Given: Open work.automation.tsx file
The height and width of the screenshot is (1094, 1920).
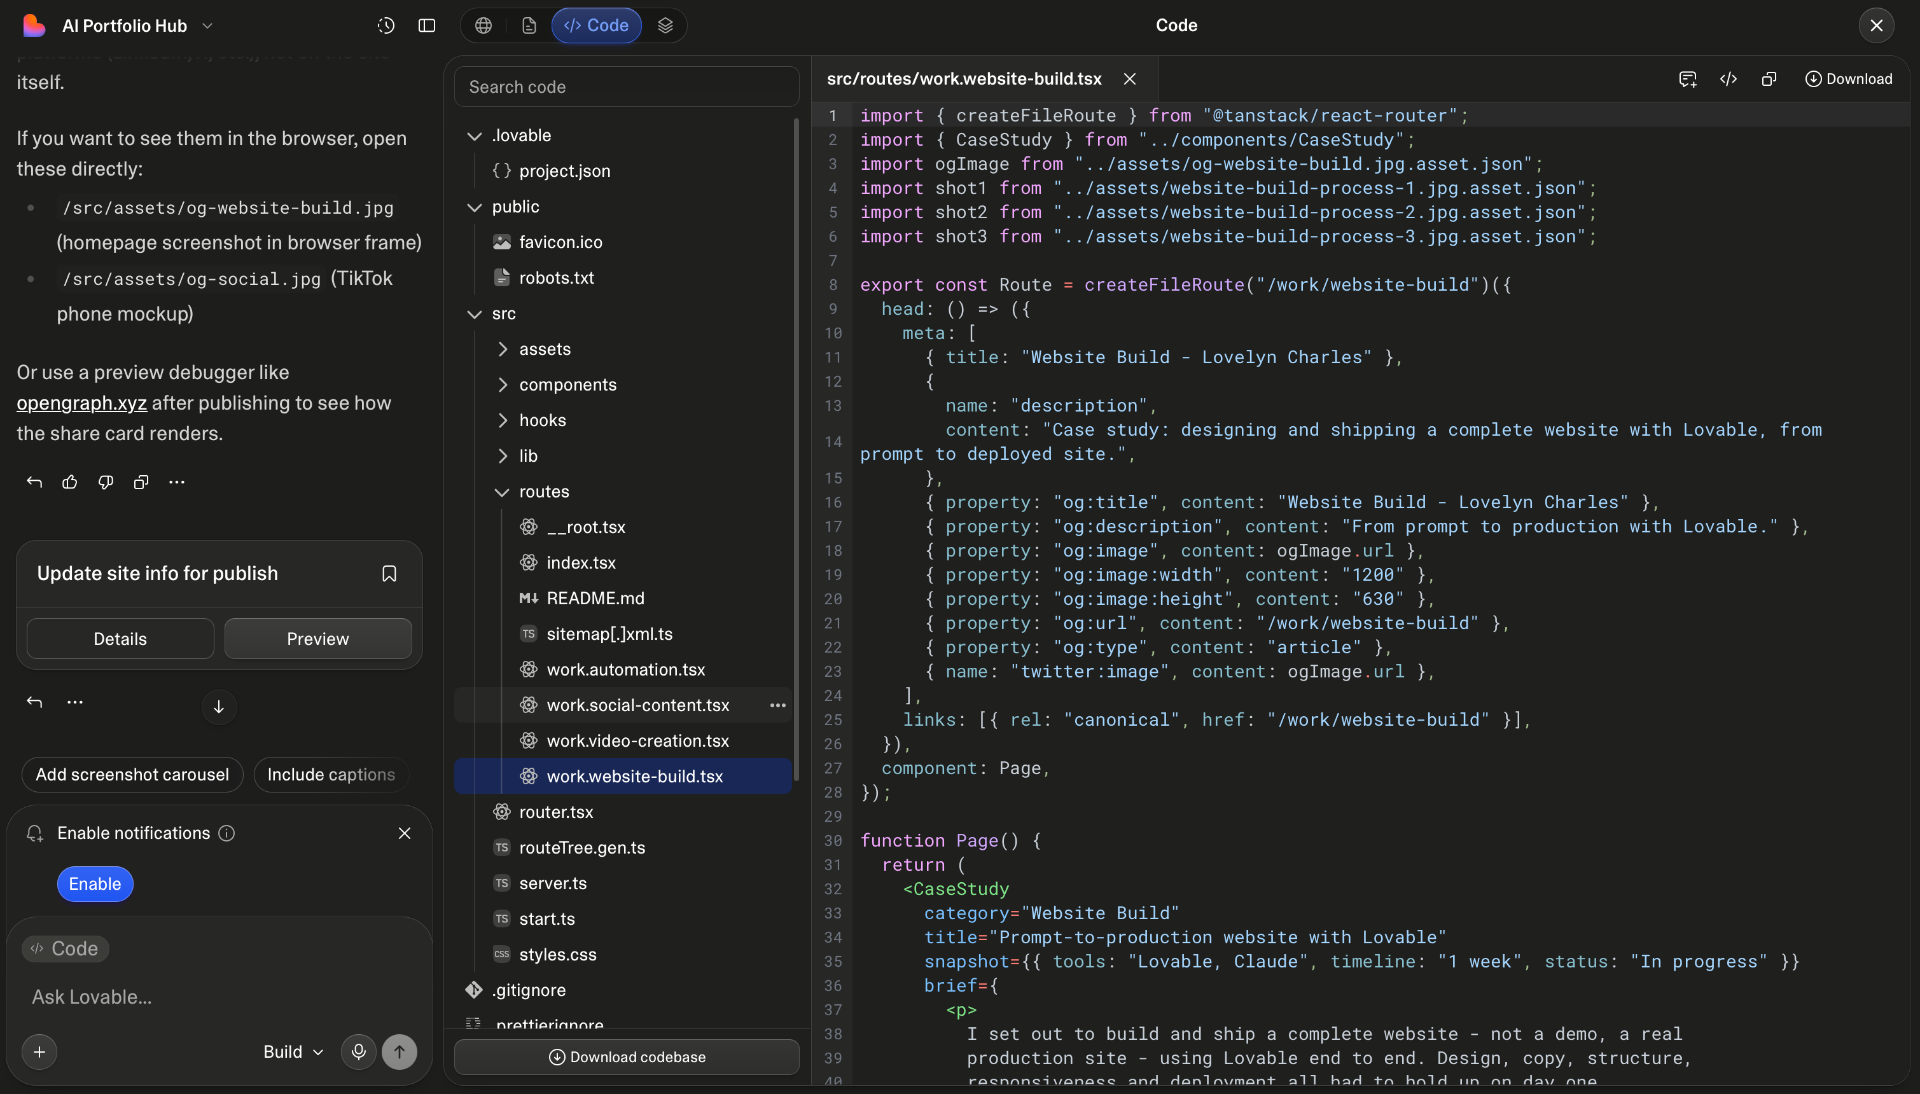Looking at the screenshot, I should [625, 670].
